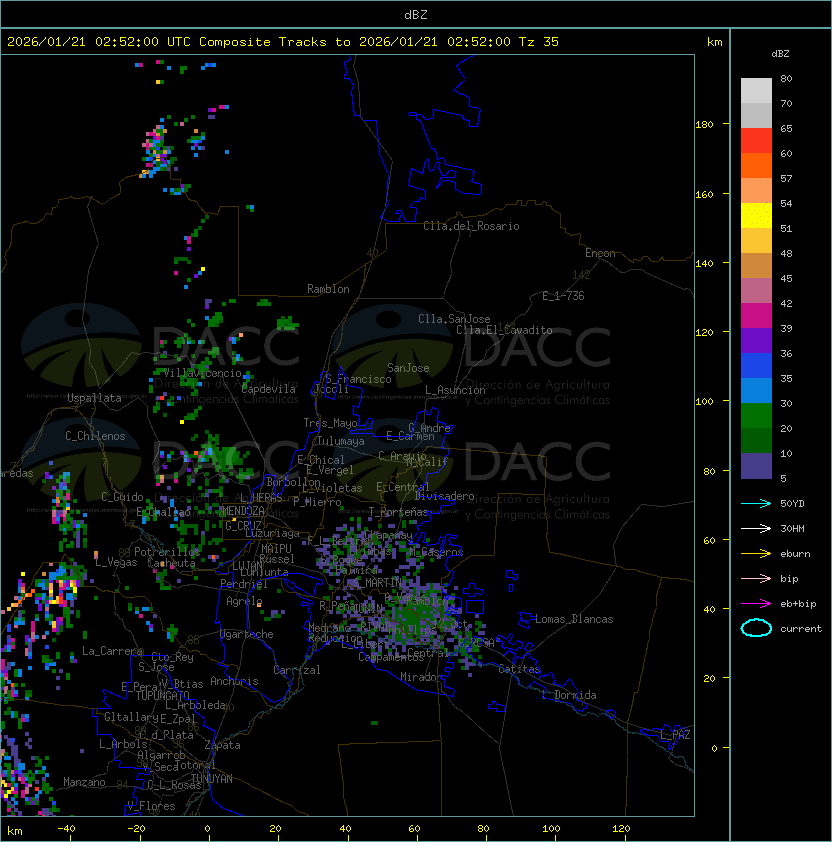Click the Lomas_Blancas place label
Viewport: 832px width, 842px height.
pyautogui.click(x=574, y=619)
